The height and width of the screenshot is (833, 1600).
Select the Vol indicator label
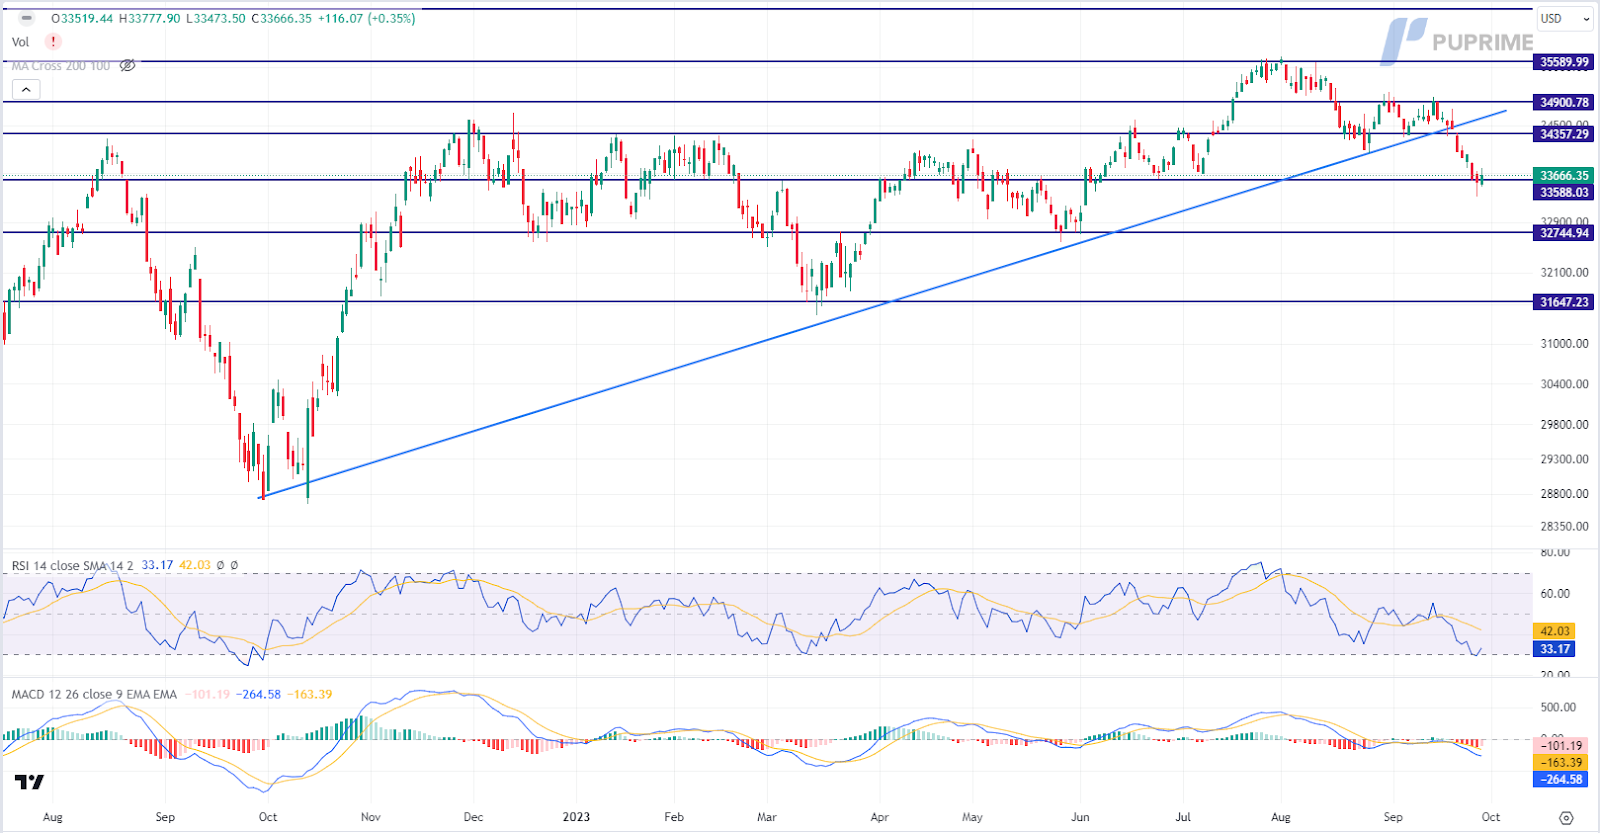pos(20,42)
